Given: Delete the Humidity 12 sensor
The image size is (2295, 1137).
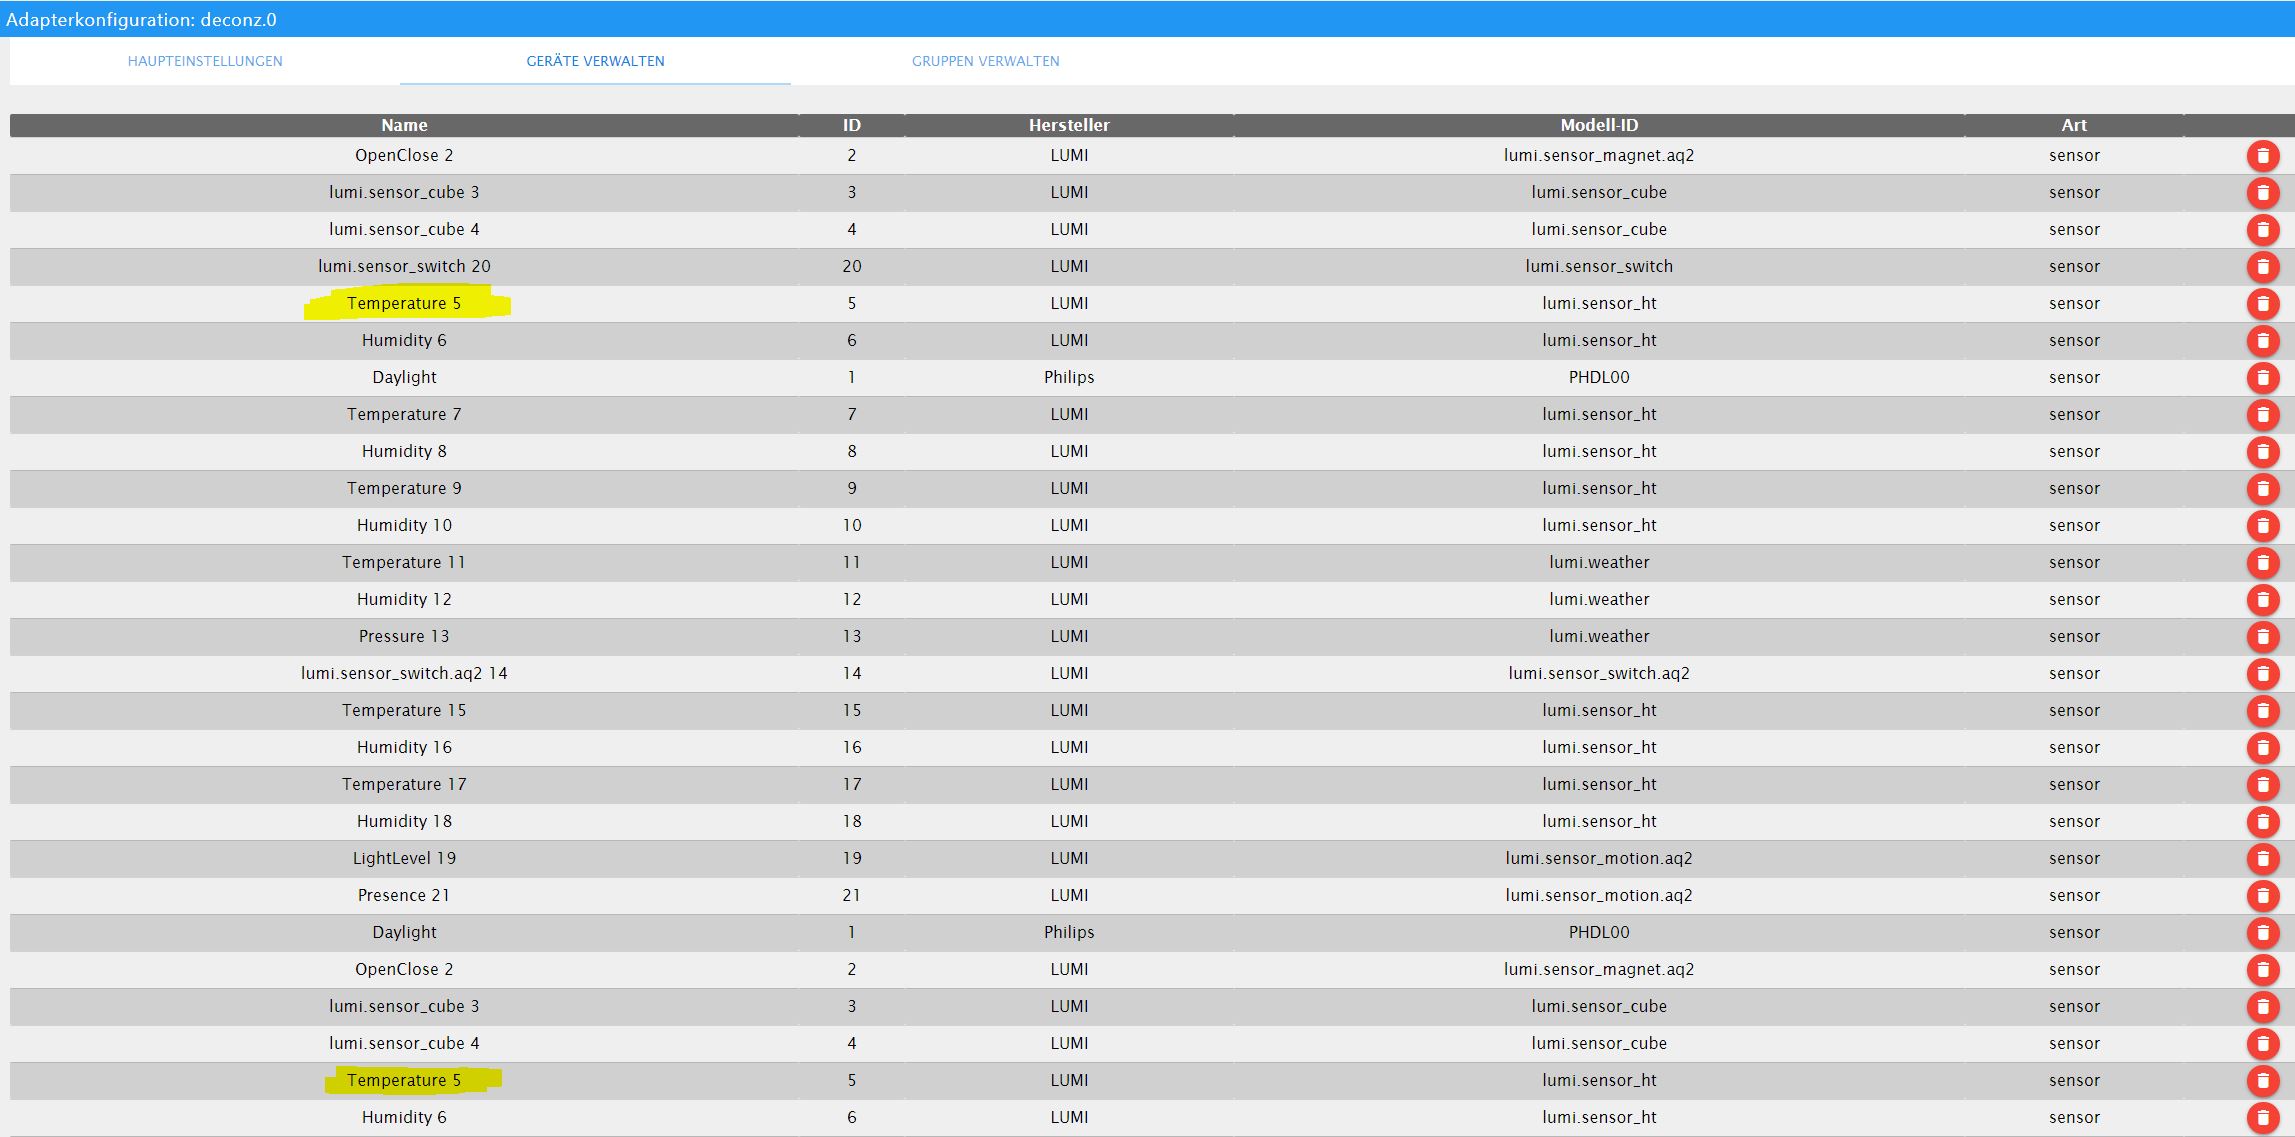Looking at the screenshot, I should 2262,600.
